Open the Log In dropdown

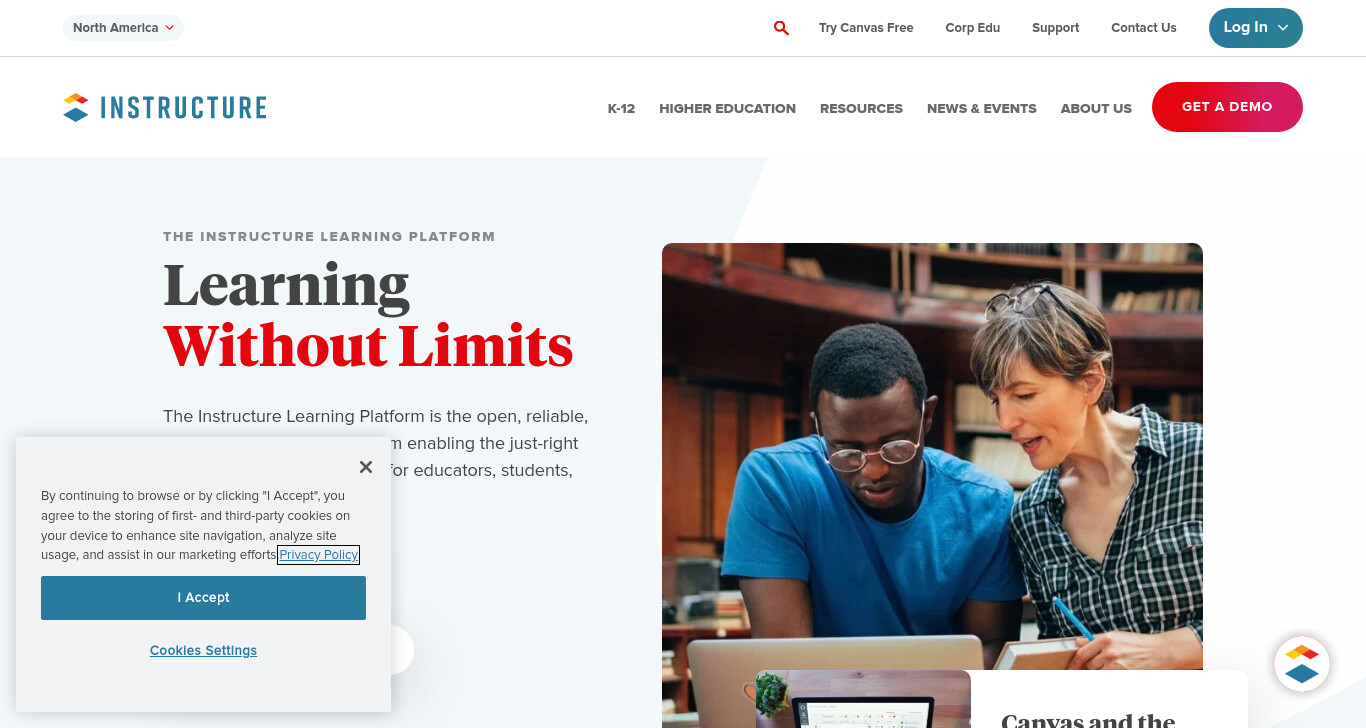pyautogui.click(x=1255, y=28)
